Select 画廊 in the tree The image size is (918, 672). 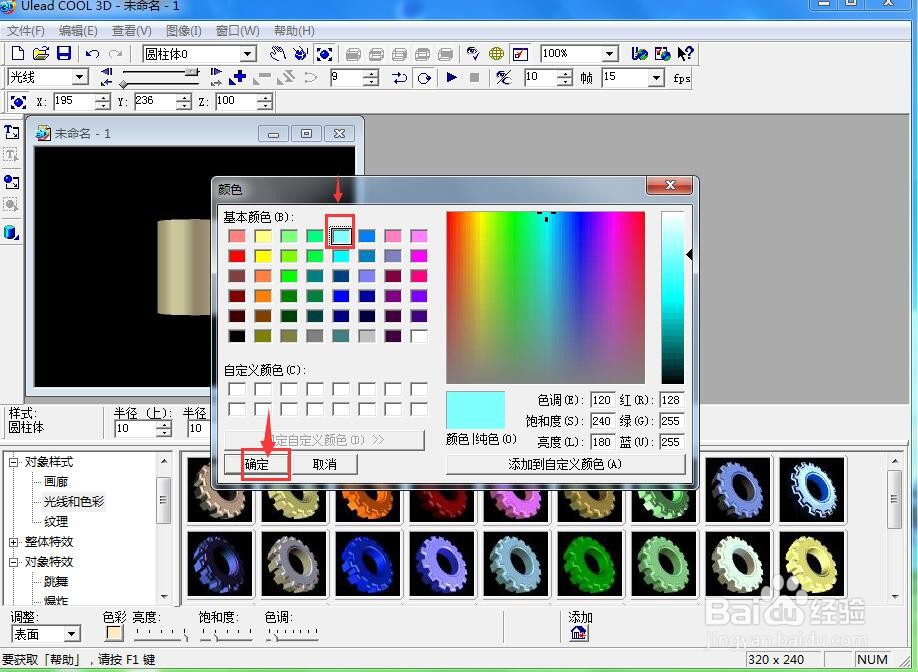pos(56,482)
